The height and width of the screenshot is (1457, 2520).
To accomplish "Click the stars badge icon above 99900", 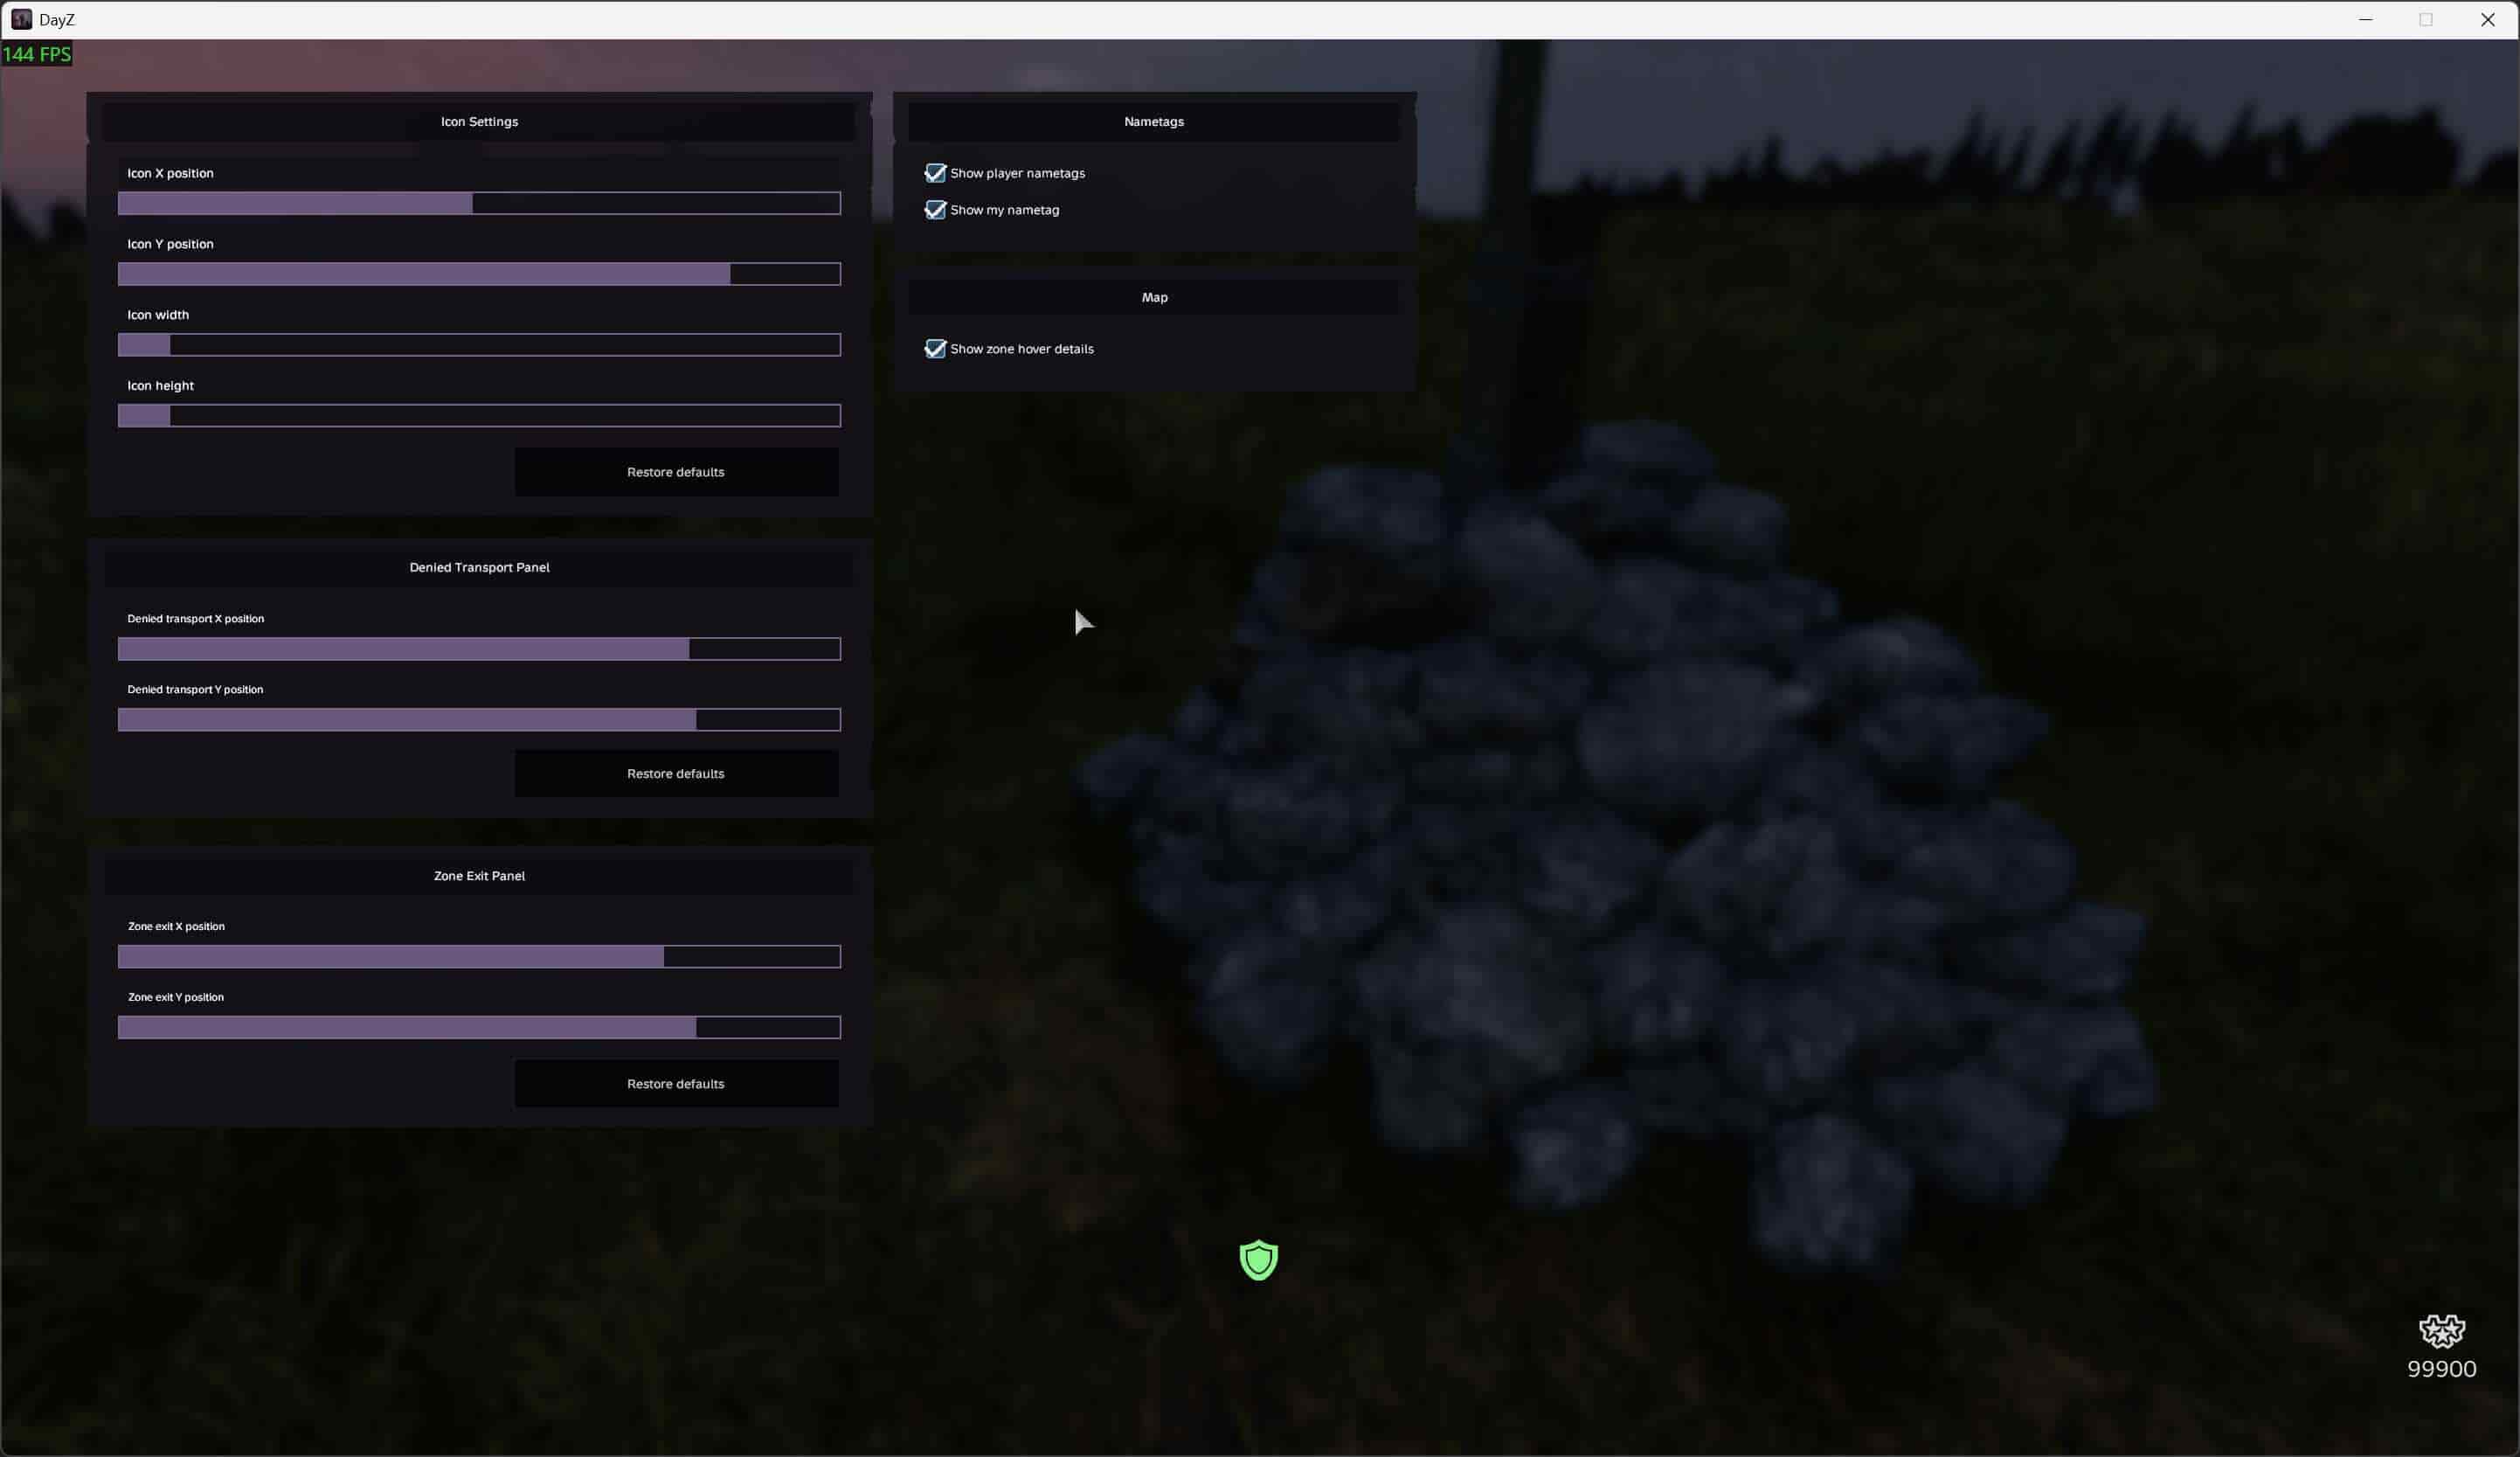I will (x=2441, y=1330).
